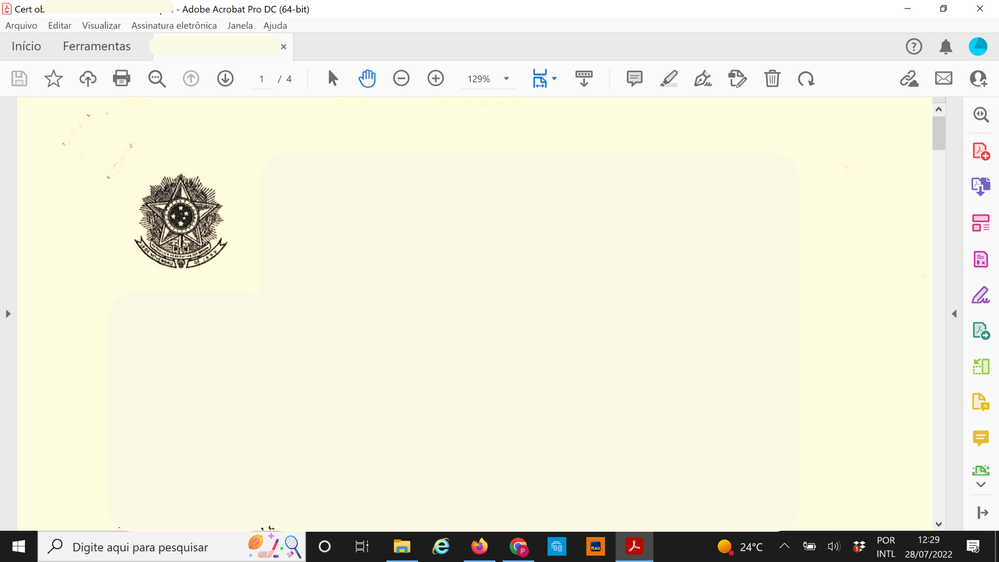Show more tools with the down chevron

point(981,485)
